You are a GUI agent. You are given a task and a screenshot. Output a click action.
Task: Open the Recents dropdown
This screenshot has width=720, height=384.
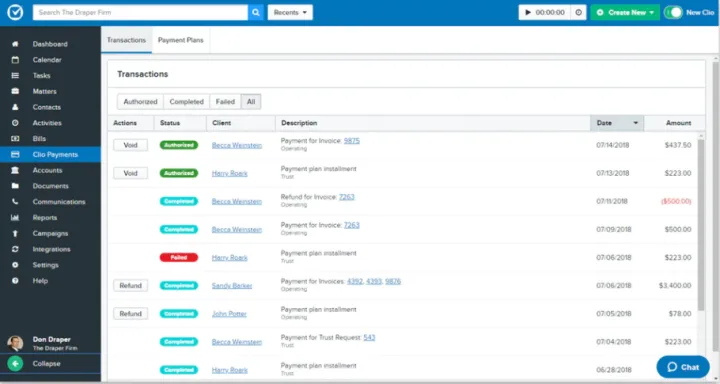tap(290, 12)
